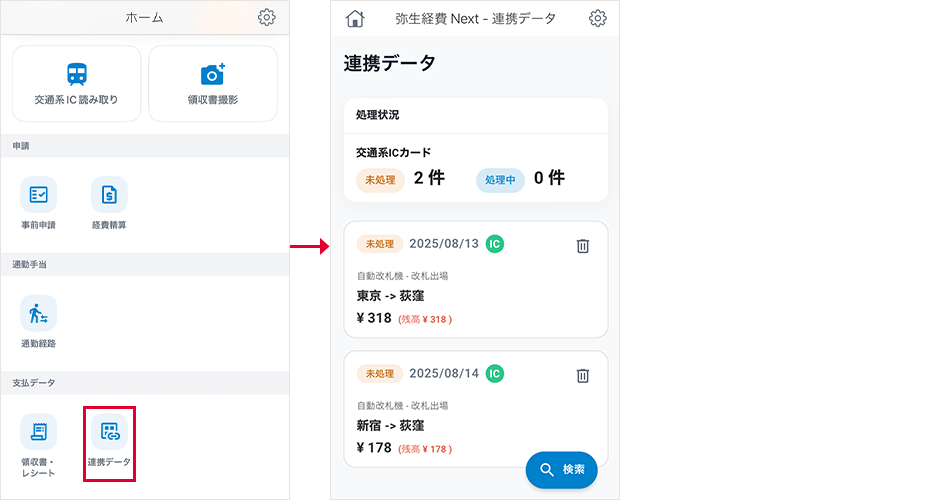Filter by 処理中 status badge
This screenshot has height=500, width=950.
click(500, 179)
